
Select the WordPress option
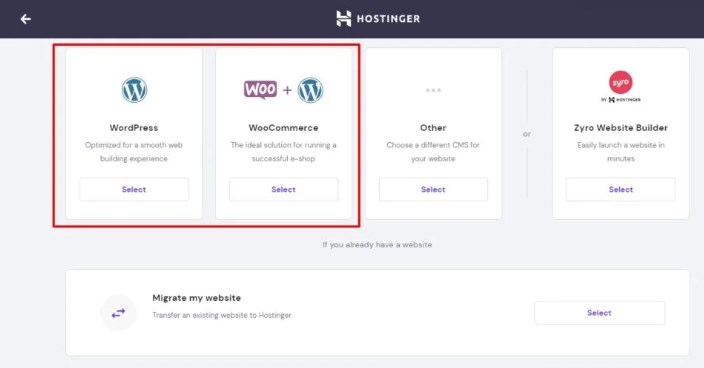point(134,189)
